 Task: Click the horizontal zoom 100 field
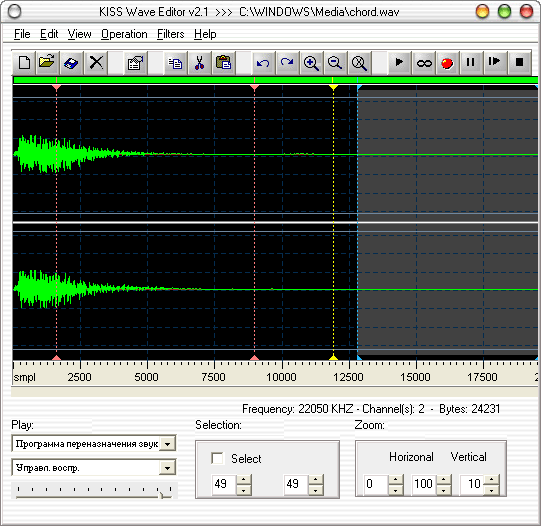pos(424,484)
